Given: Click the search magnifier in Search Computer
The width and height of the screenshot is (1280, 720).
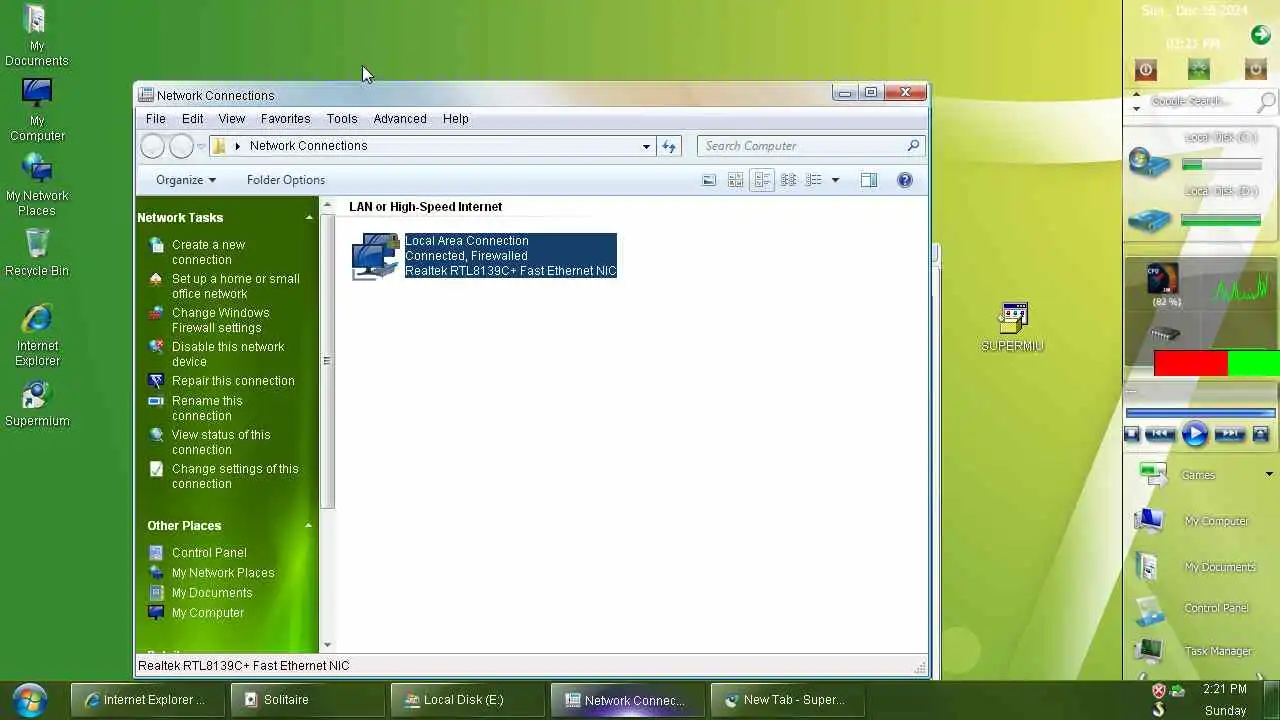Looking at the screenshot, I should tap(913, 146).
